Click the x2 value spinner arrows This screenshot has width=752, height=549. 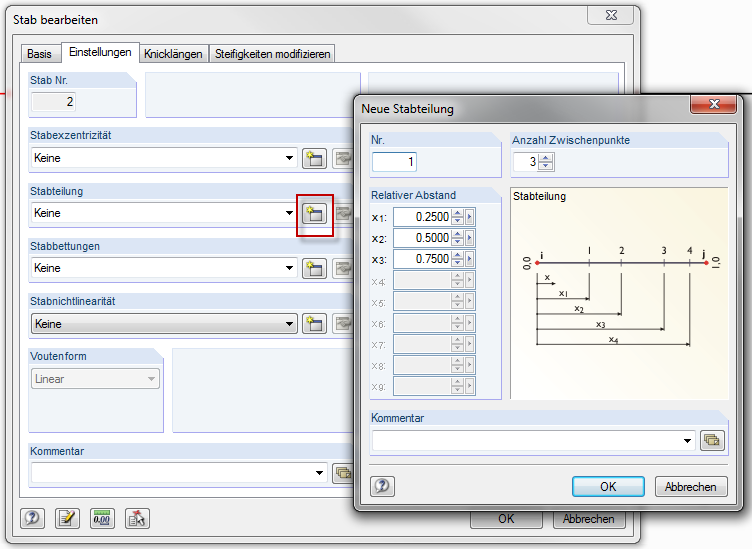(x=458, y=238)
